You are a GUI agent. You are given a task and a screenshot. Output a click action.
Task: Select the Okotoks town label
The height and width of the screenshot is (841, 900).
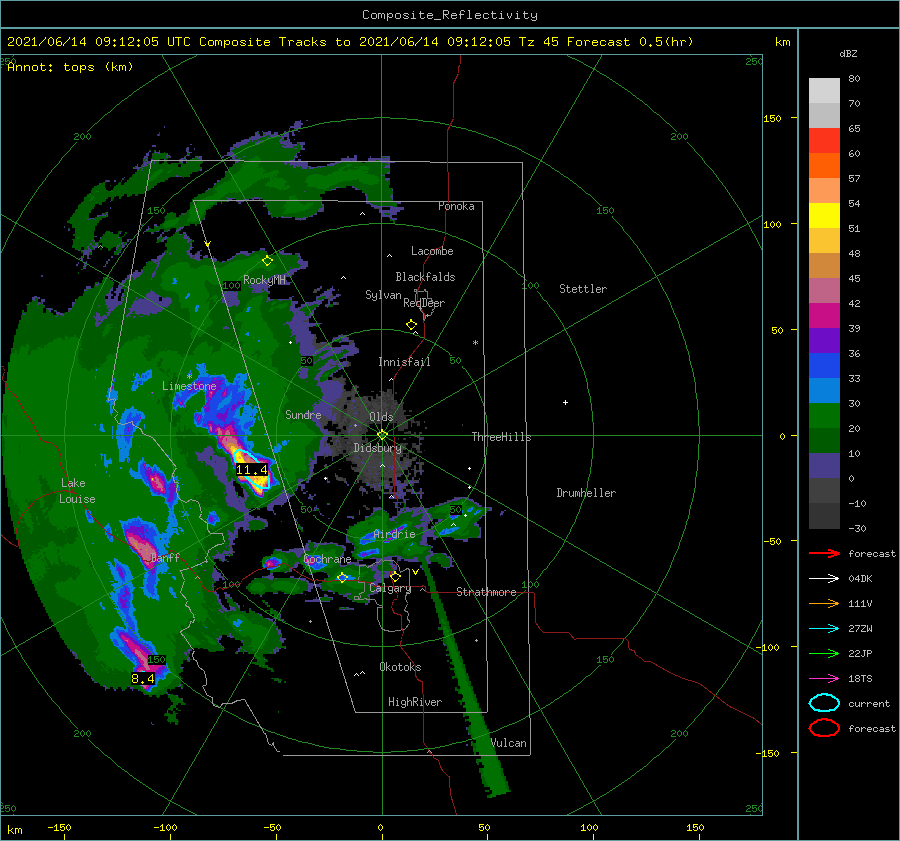(400, 666)
